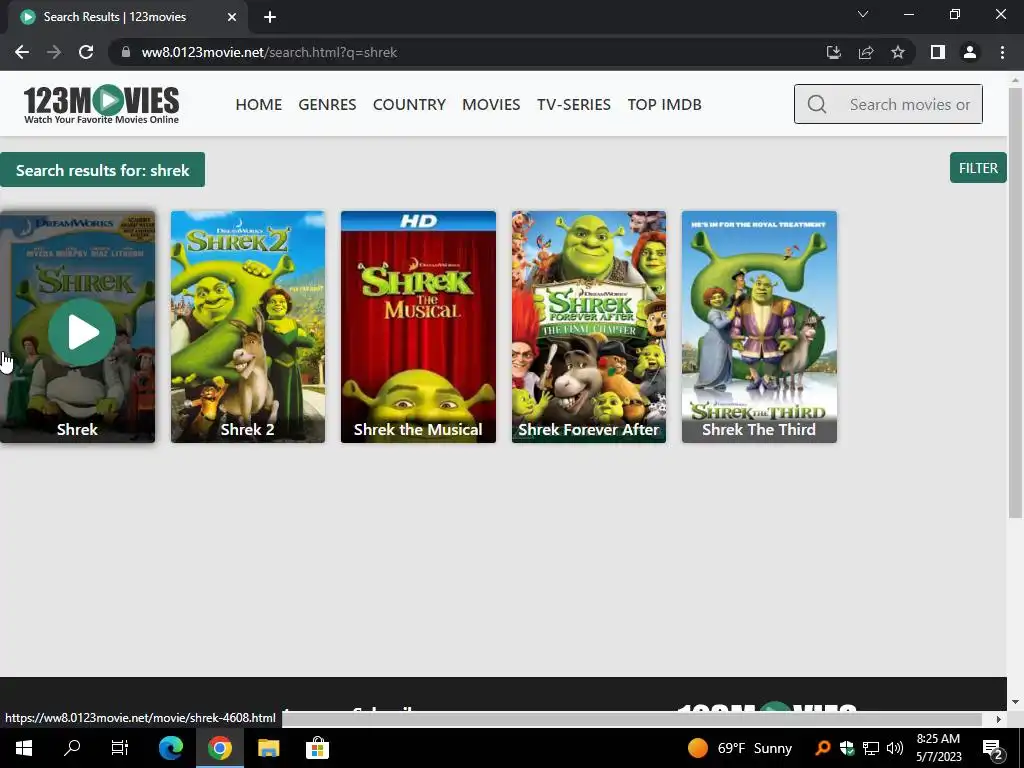Image resolution: width=1024 pixels, height=768 pixels.
Task: Open the clock showing 8:25 AM
Action: [938, 748]
